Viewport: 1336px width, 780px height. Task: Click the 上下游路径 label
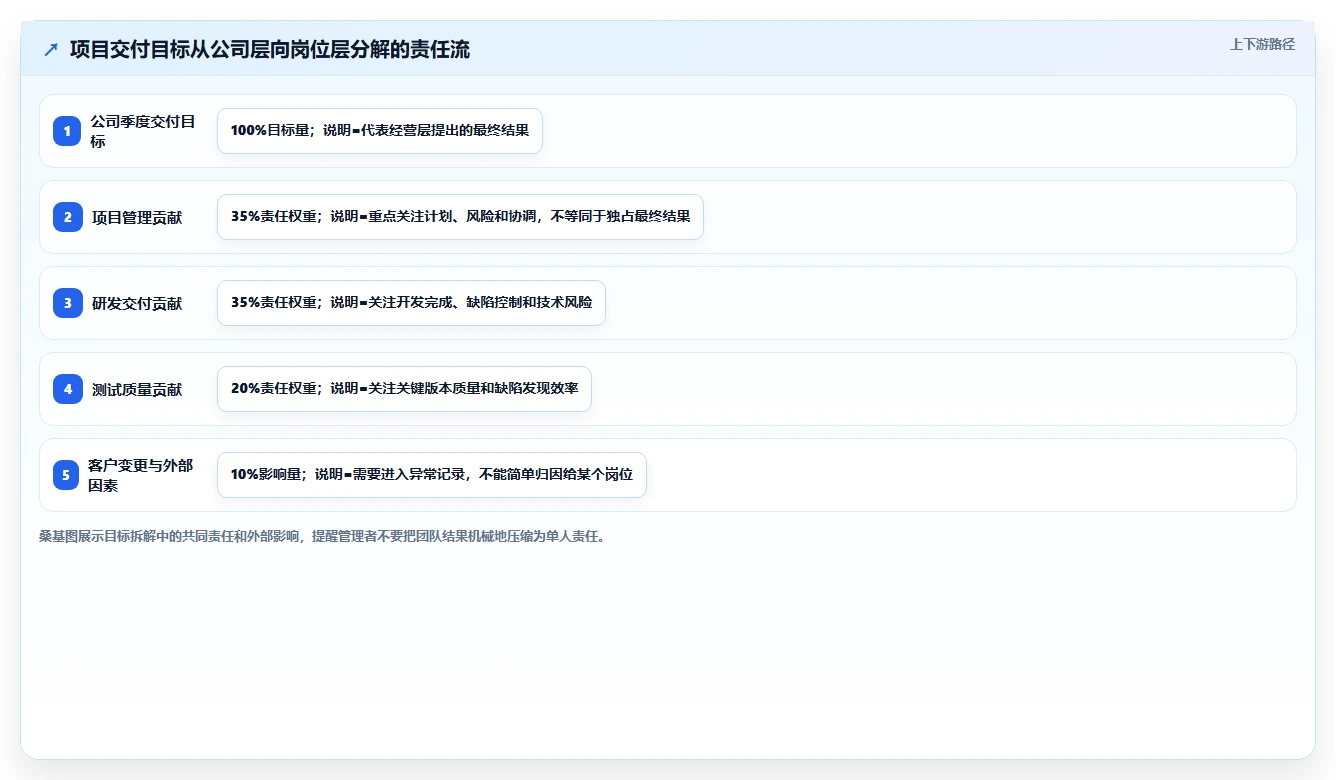[1262, 44]
